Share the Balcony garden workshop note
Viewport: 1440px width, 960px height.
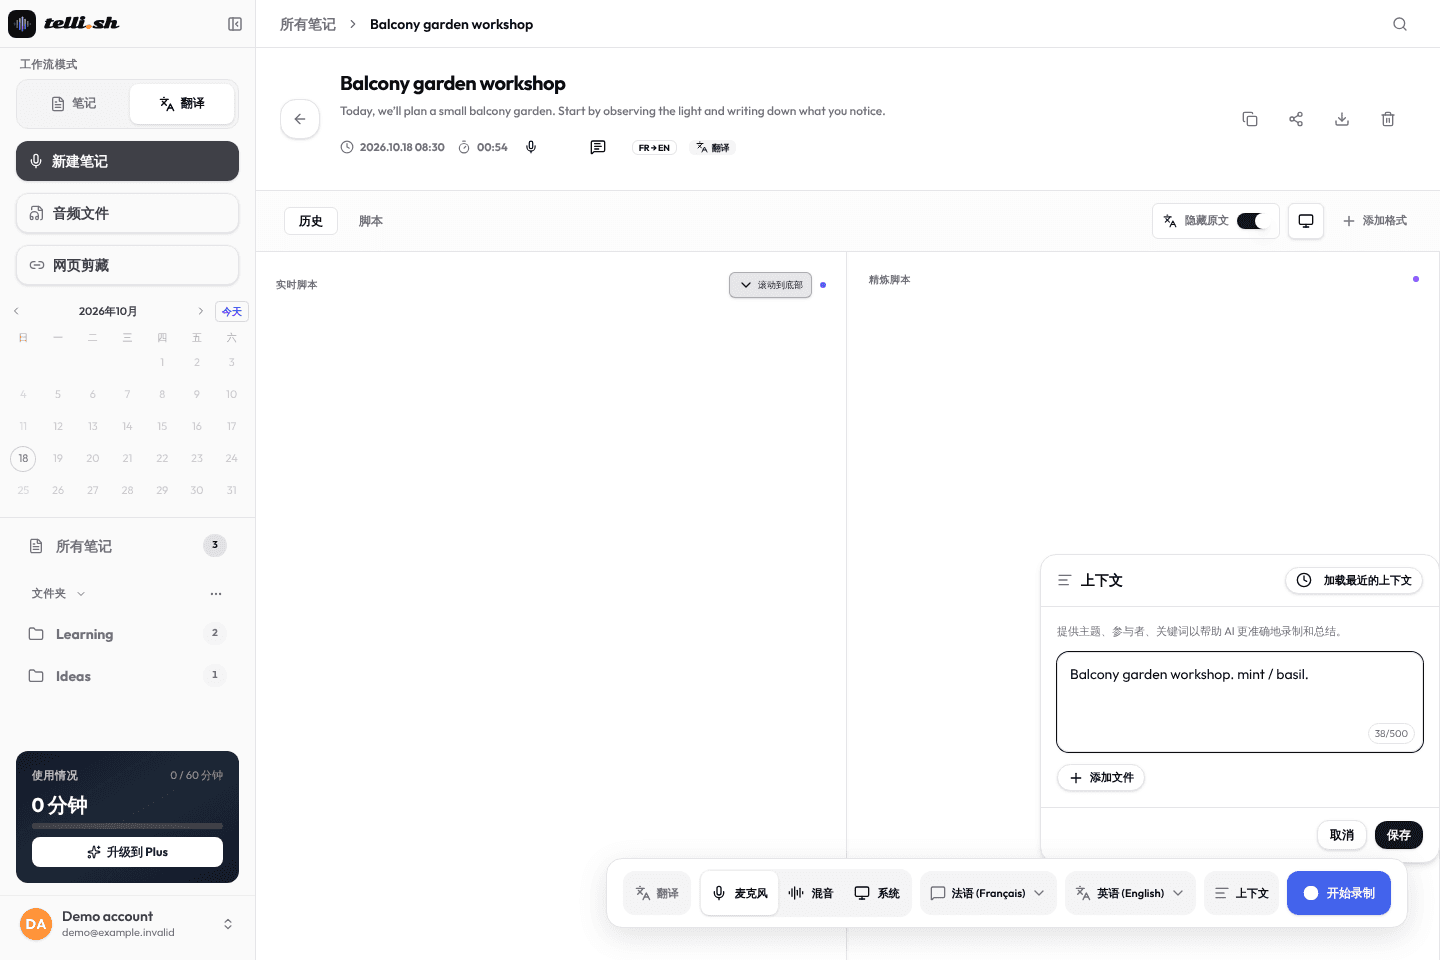[1296, 119]
